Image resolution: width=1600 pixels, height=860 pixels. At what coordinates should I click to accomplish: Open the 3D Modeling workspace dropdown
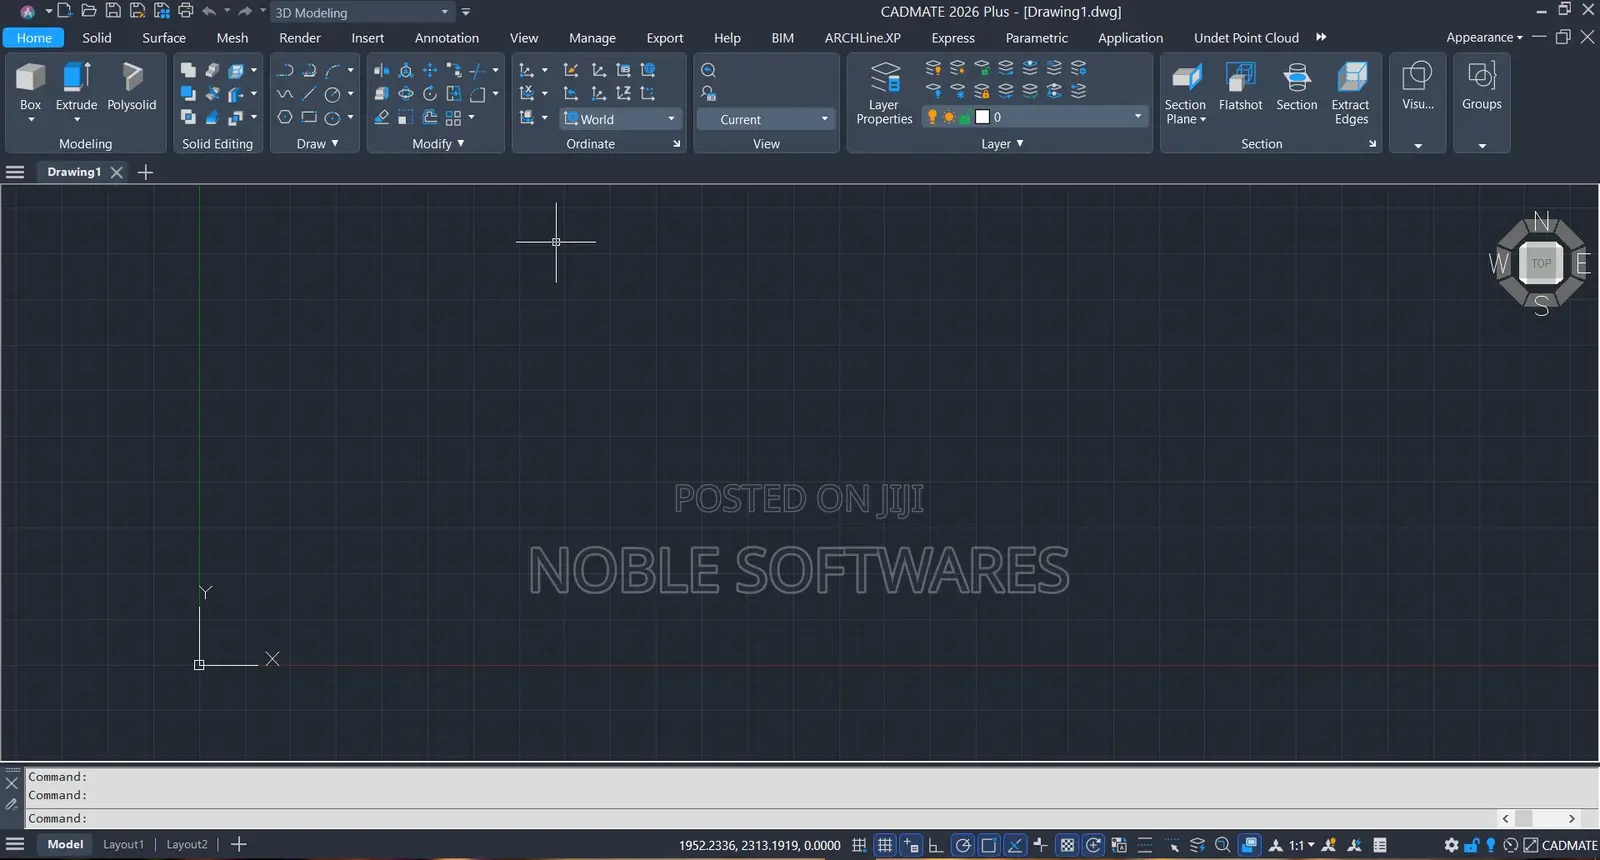tap(362, 12)
